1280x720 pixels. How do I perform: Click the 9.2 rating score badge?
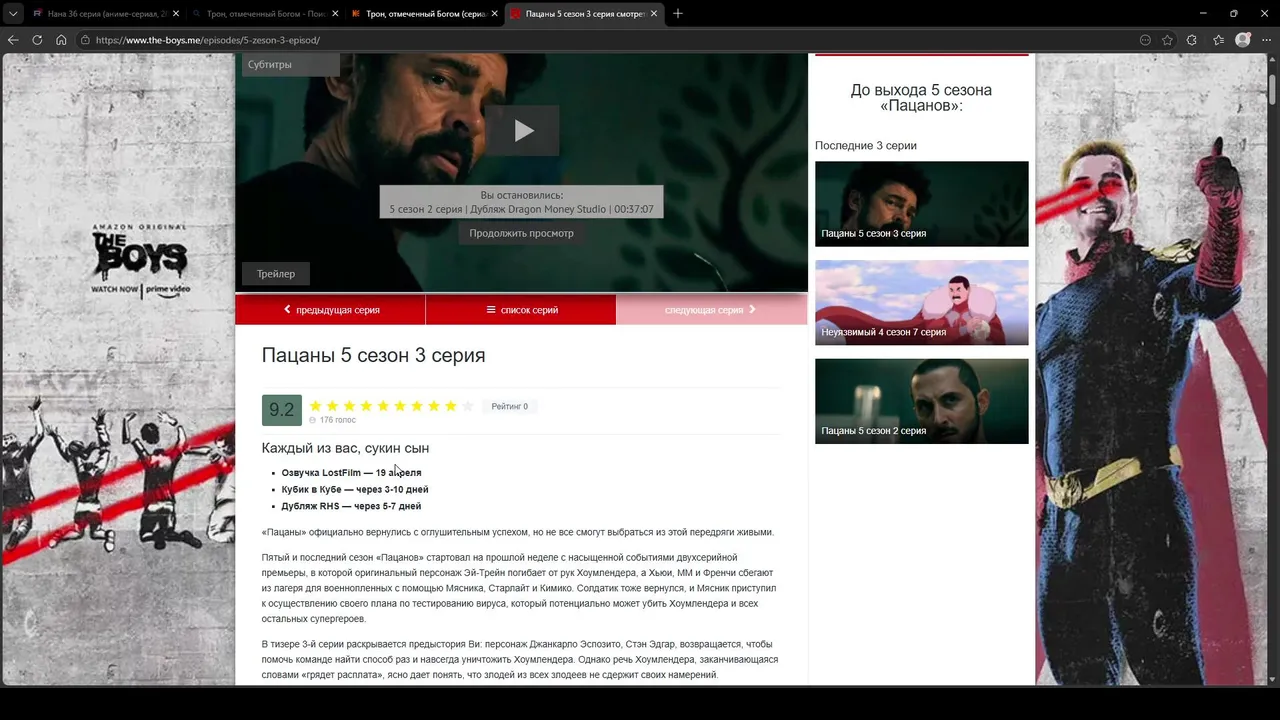coord(282,410)
